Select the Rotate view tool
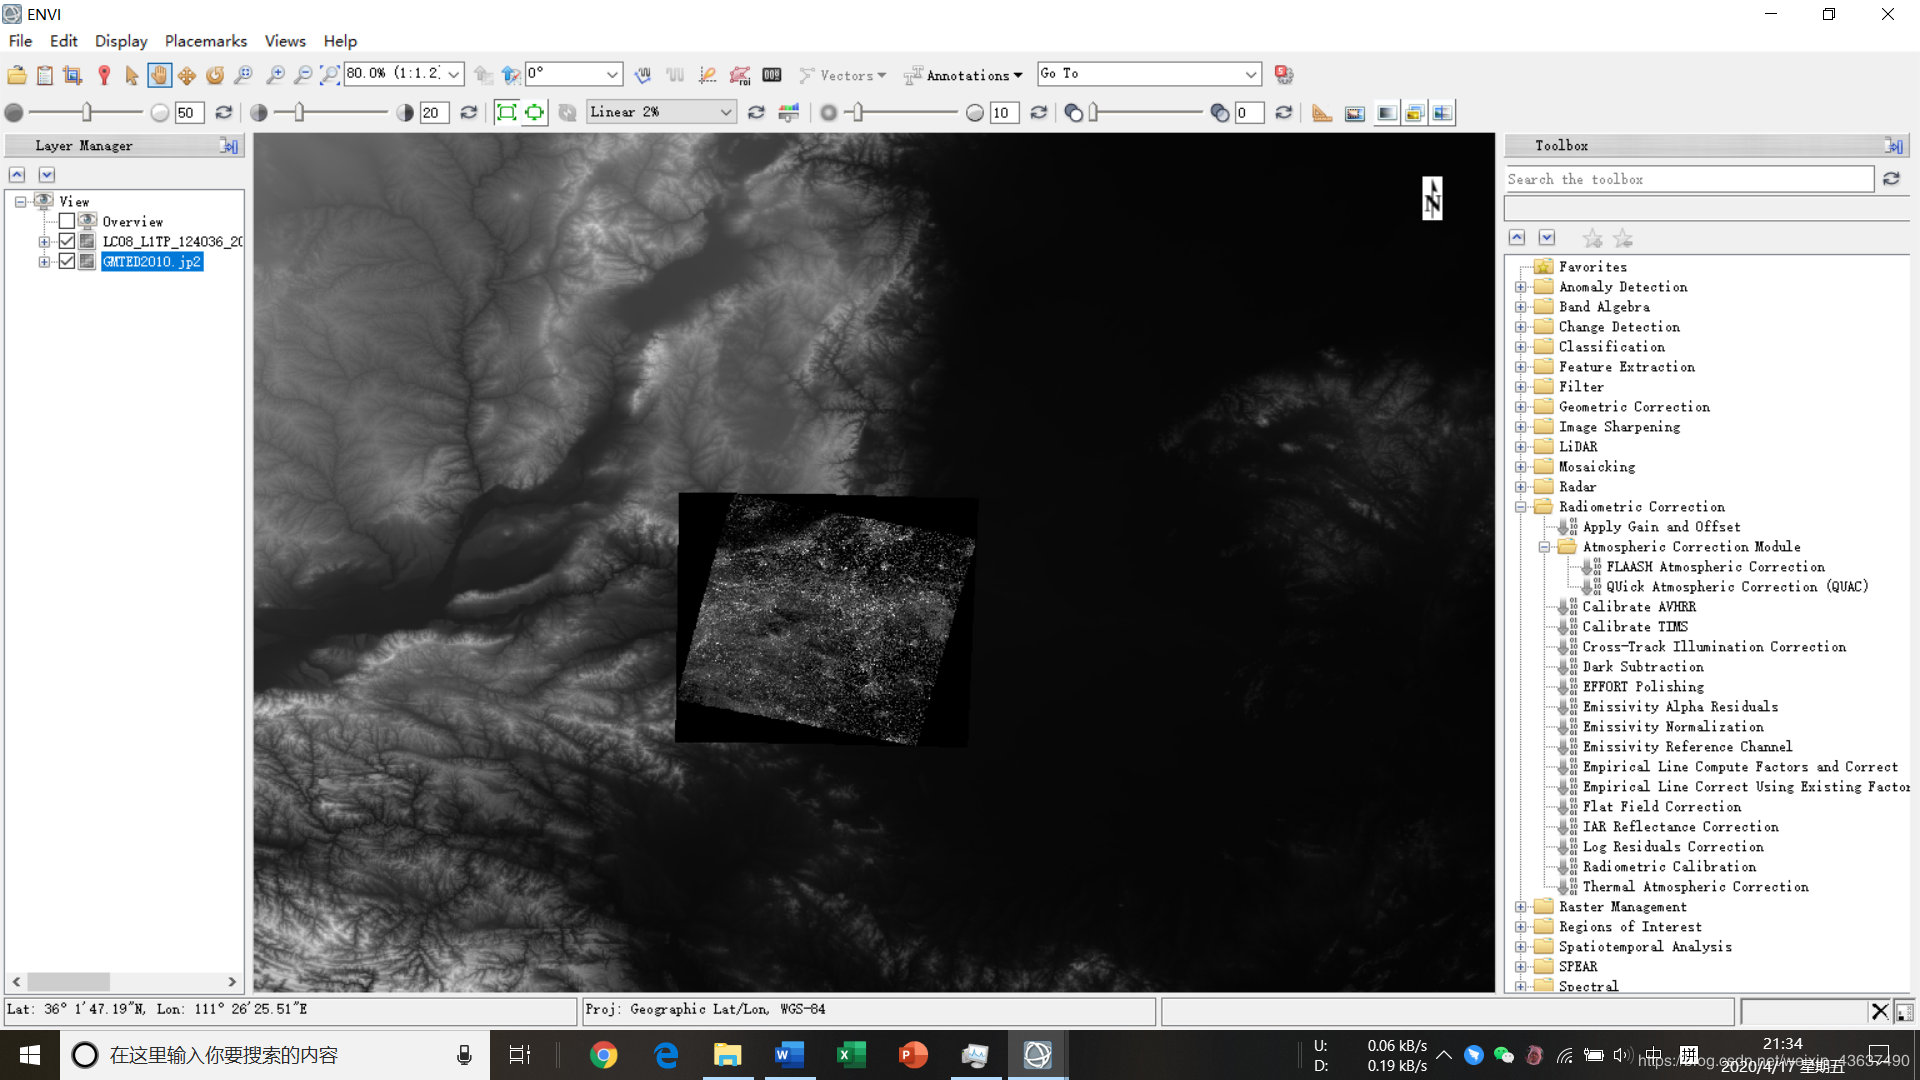 point(215,75)
